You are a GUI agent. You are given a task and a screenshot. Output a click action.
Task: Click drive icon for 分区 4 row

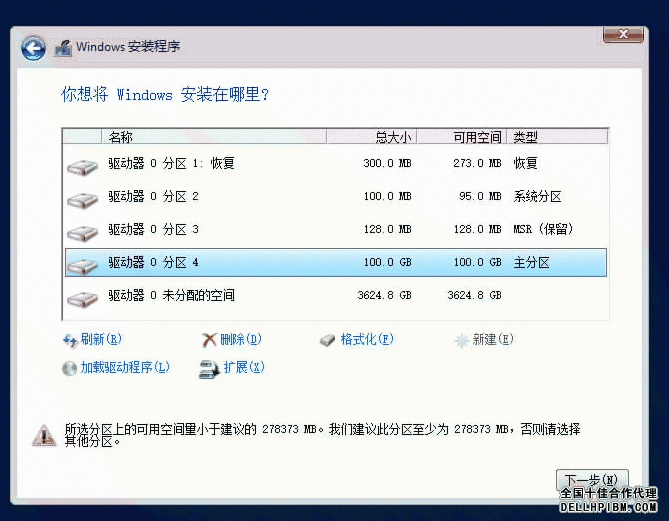coord(83,266)
